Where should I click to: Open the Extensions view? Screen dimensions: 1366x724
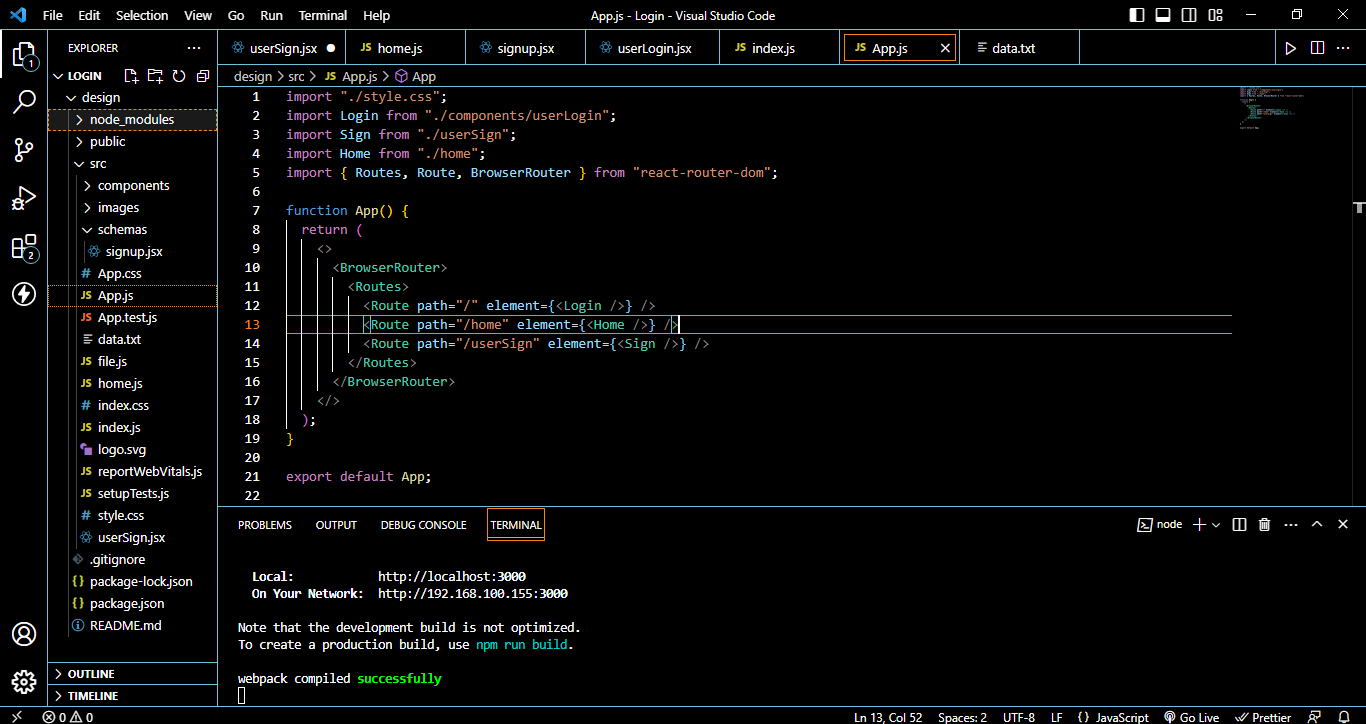pos(24,247)
